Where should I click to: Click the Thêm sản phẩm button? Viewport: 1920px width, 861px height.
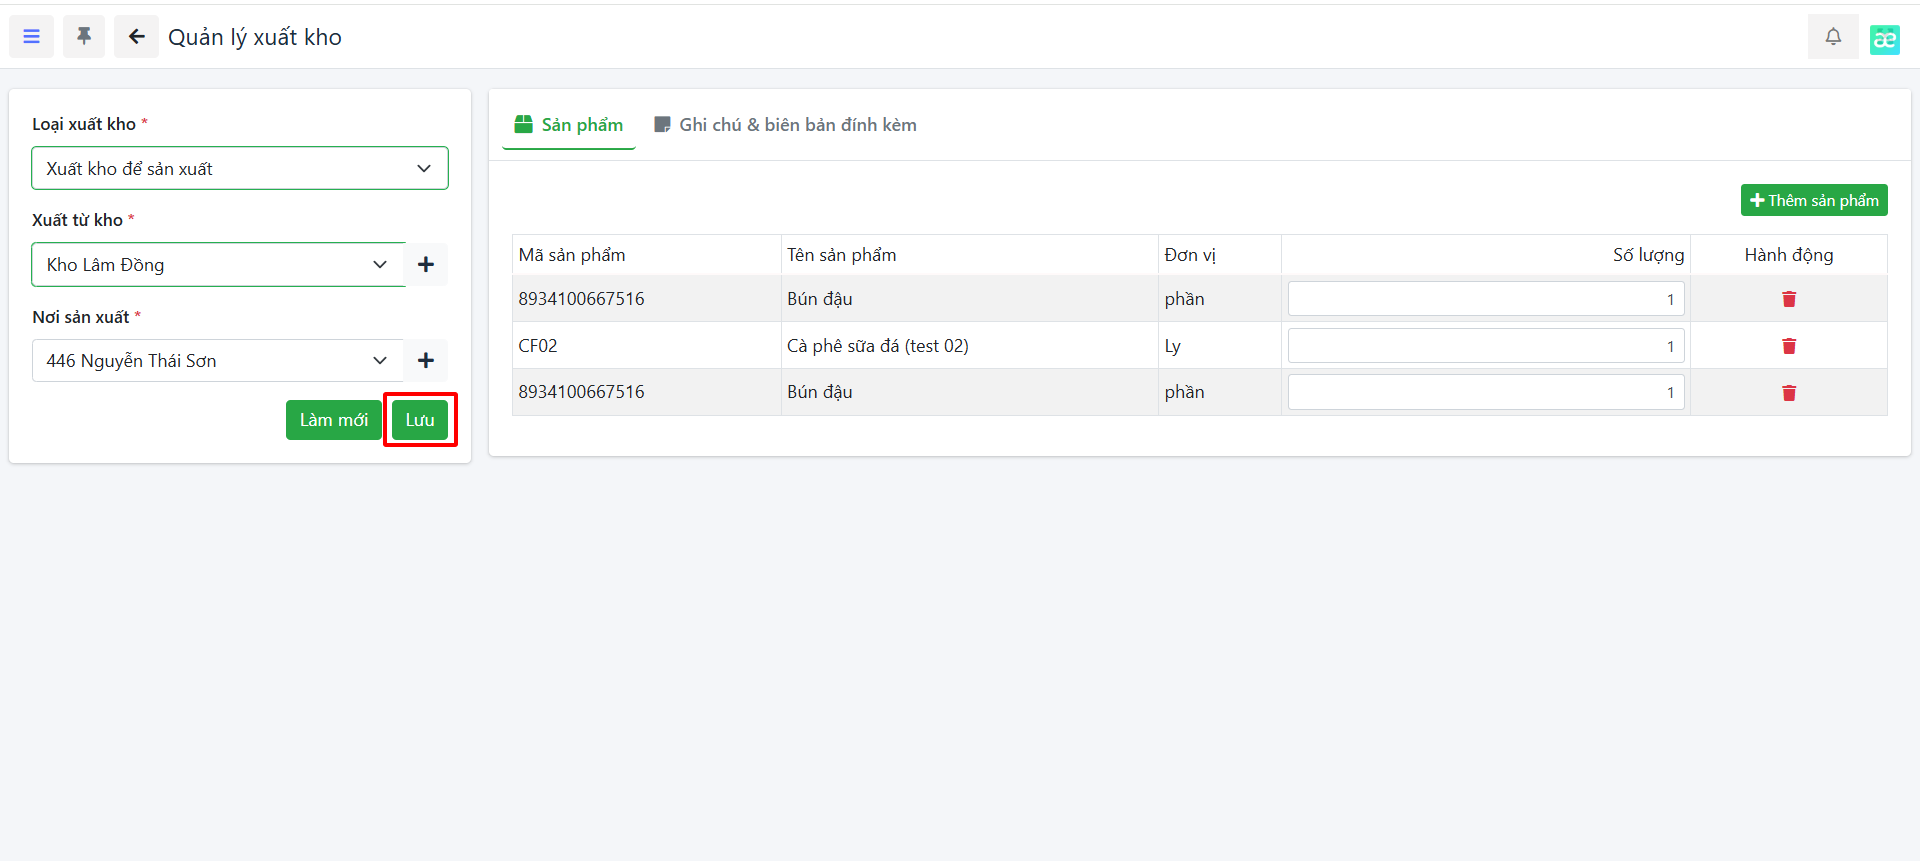(x=1813, y=200)
